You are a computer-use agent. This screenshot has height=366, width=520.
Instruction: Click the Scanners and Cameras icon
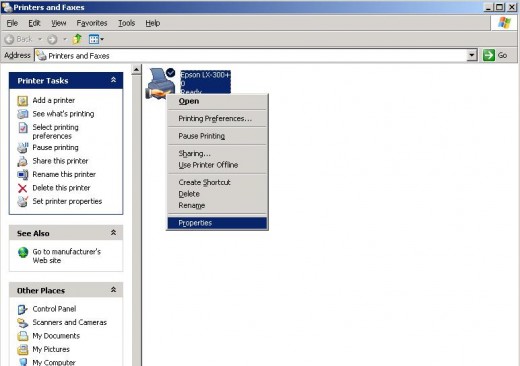coord(23,323)
